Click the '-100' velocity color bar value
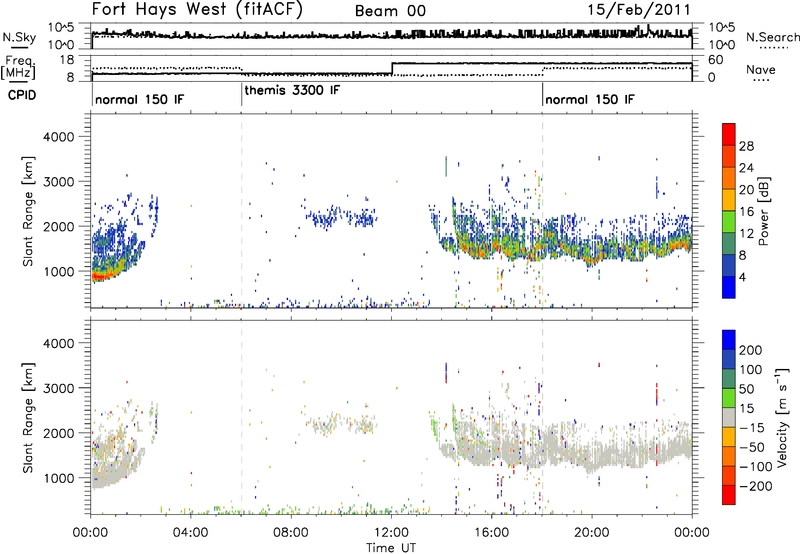The height and width of the screenshot is (554, 800). (x=756, y=467)
